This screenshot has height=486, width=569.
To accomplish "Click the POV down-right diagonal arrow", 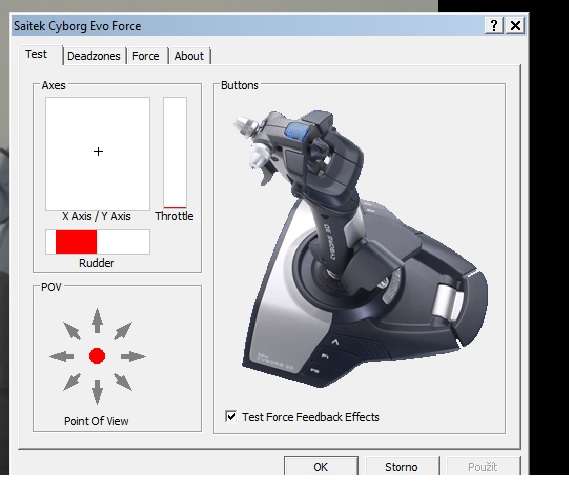I will (123, 382).
